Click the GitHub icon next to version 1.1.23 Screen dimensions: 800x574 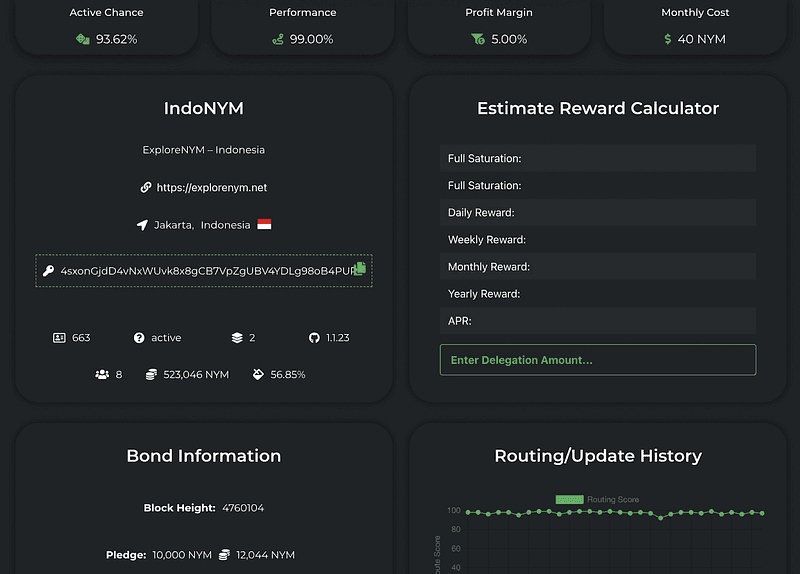point(314,338)
